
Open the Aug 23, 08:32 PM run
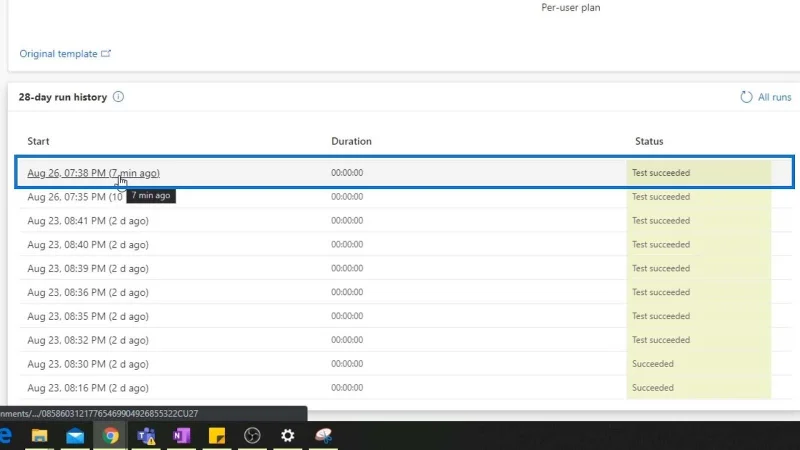88,340
